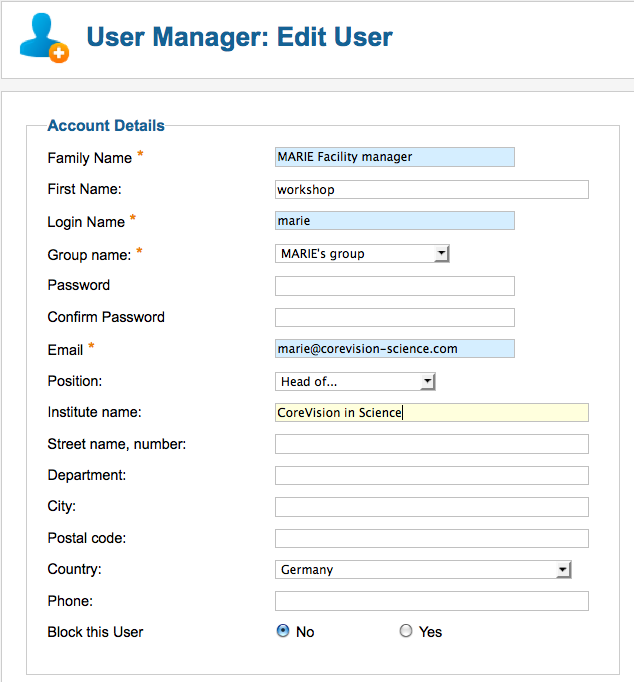Focus the First Name field
This screenshot has height=682, width=634.
click(x=432, y=190)
